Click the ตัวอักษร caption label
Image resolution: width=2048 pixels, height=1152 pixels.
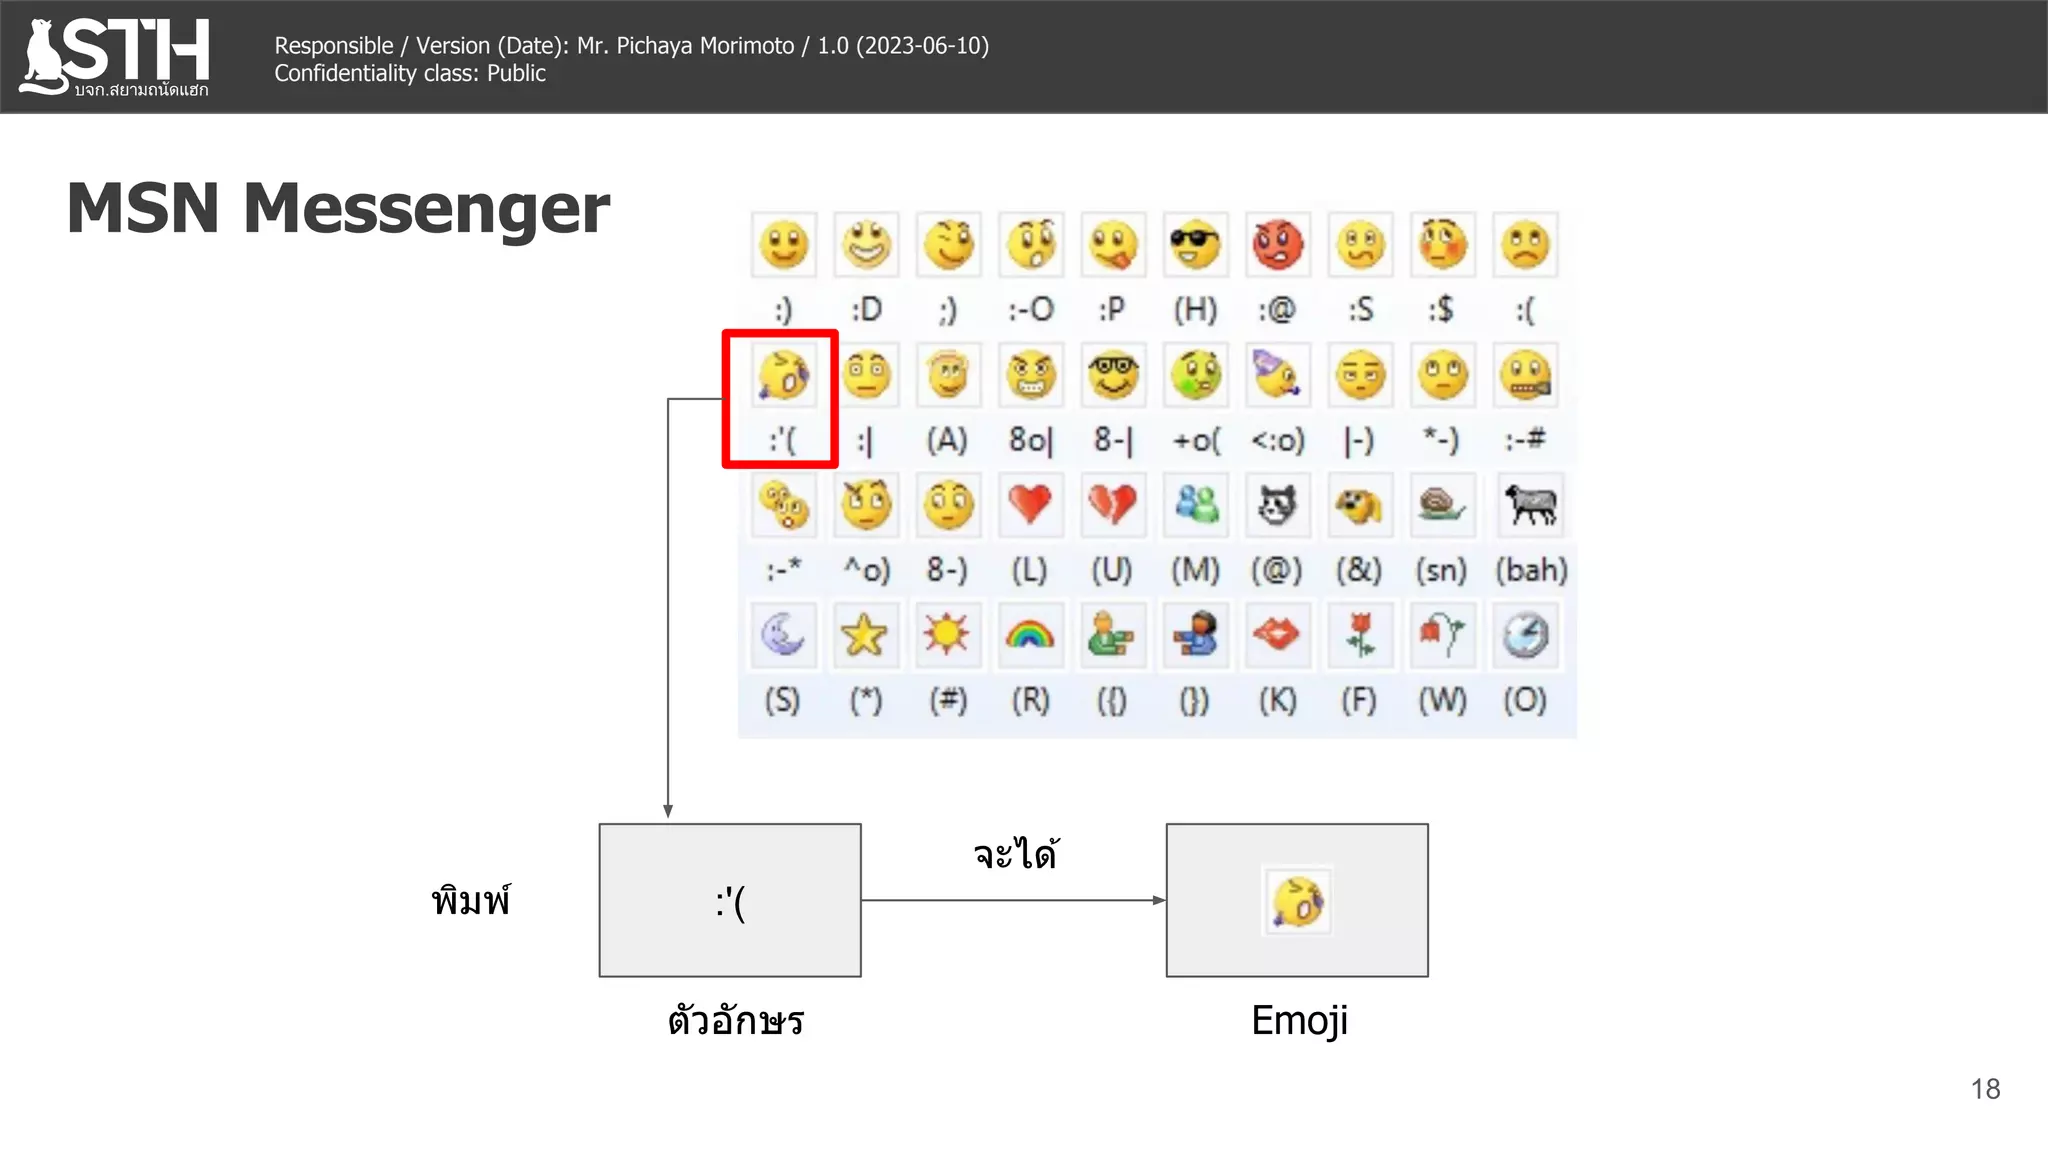pyautogui.click(x=736, y=1020)
